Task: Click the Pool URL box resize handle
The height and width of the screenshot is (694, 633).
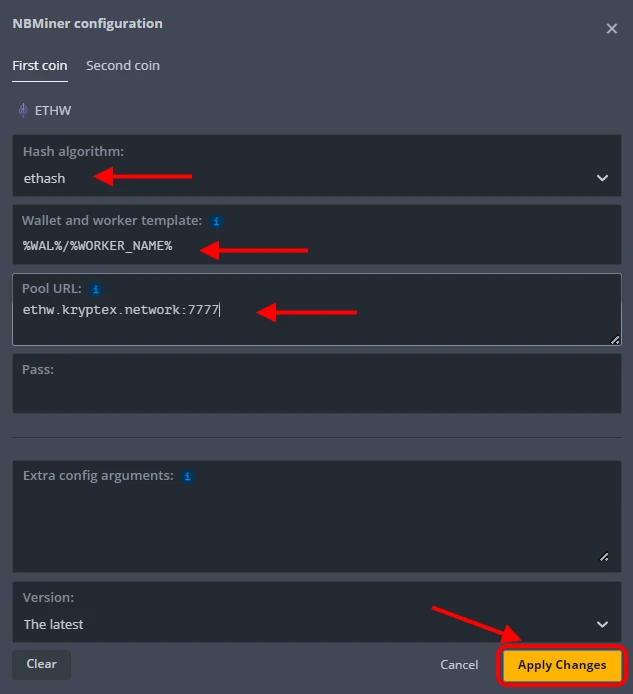Action: coord(614,339)
